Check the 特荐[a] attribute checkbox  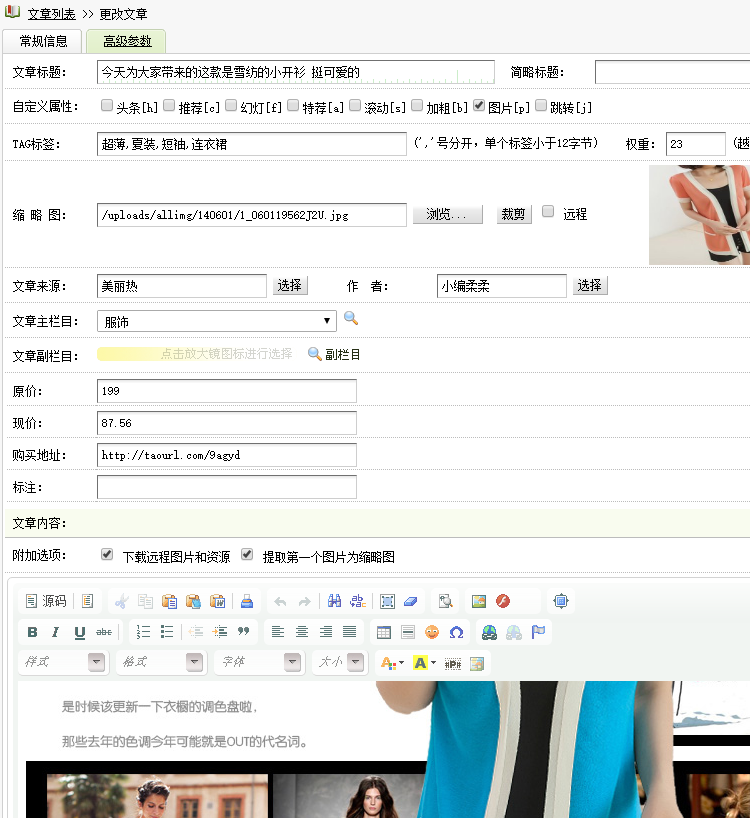(x=293, y=106)
